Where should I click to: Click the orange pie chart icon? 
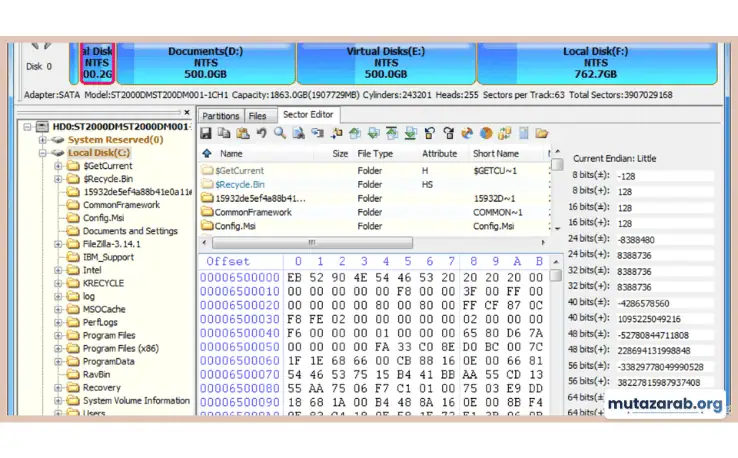click(486, 133)
